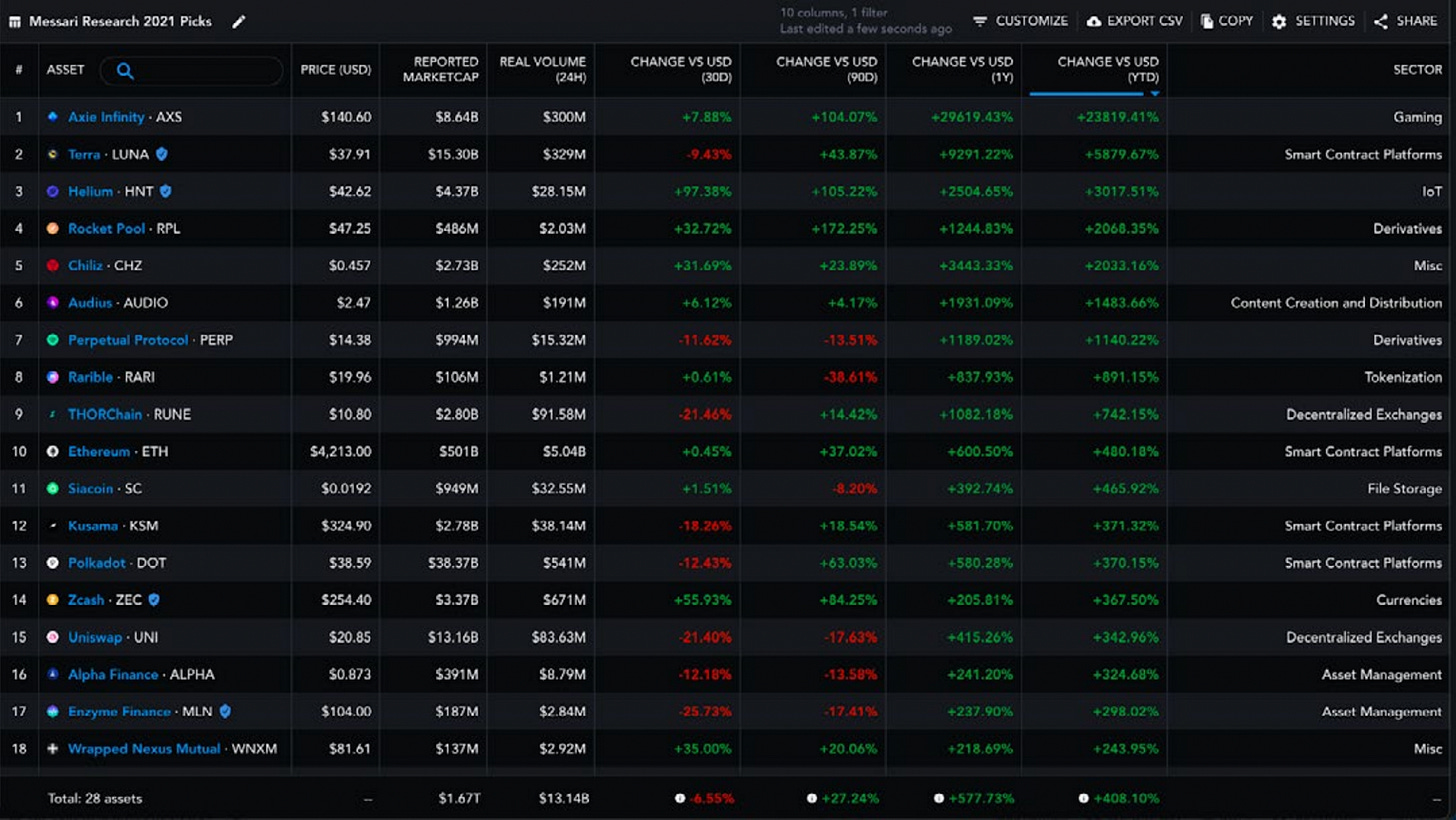This screenshot has height=820, width=1456.
Task: Open the Axie Infinity asset link
Action: (106, 117)
